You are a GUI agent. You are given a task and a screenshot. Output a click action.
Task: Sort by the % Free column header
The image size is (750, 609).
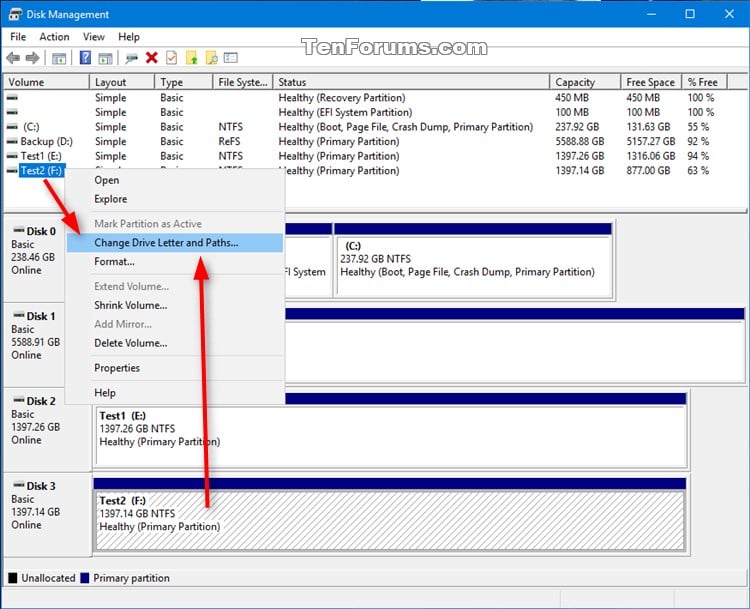click(x=705, y=82)
